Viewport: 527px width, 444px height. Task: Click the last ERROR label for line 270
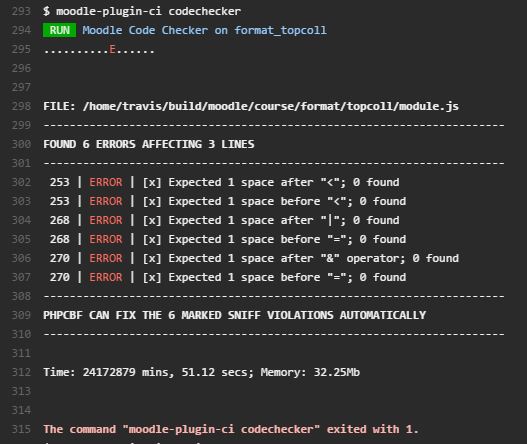[x=106, y=277]
